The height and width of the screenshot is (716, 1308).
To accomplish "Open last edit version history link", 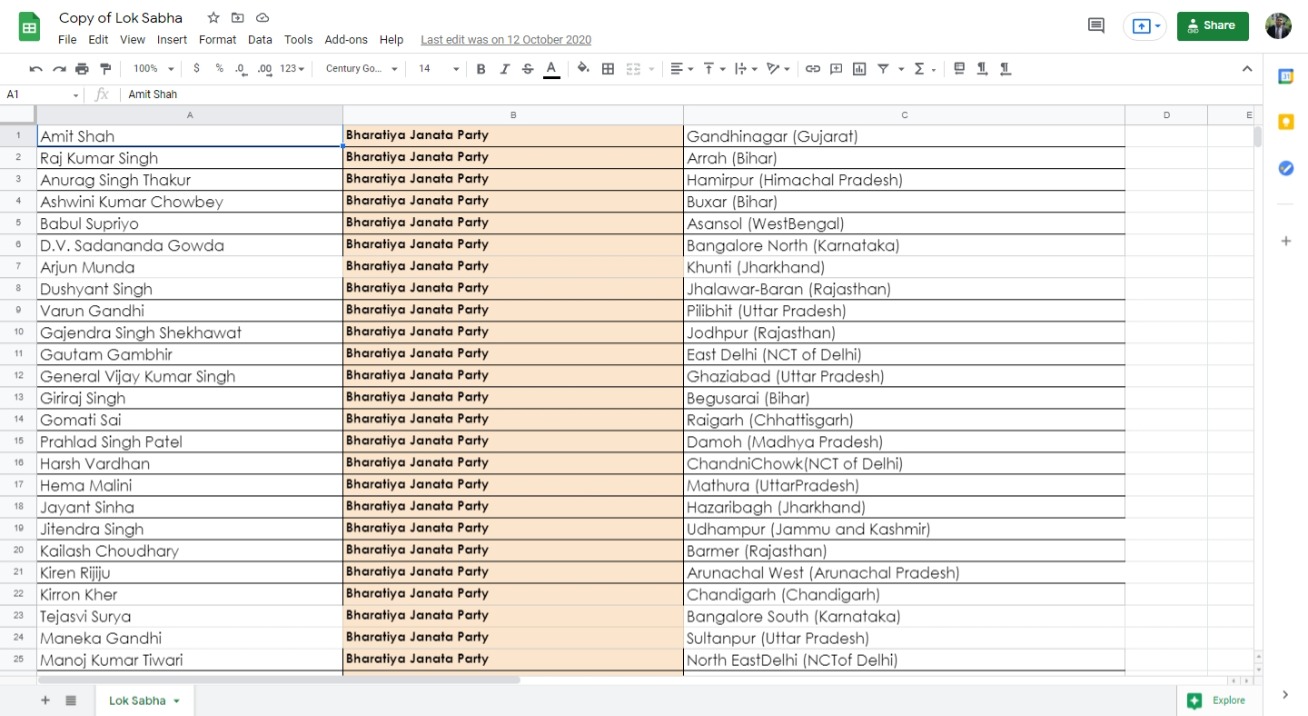I will 505,40.
